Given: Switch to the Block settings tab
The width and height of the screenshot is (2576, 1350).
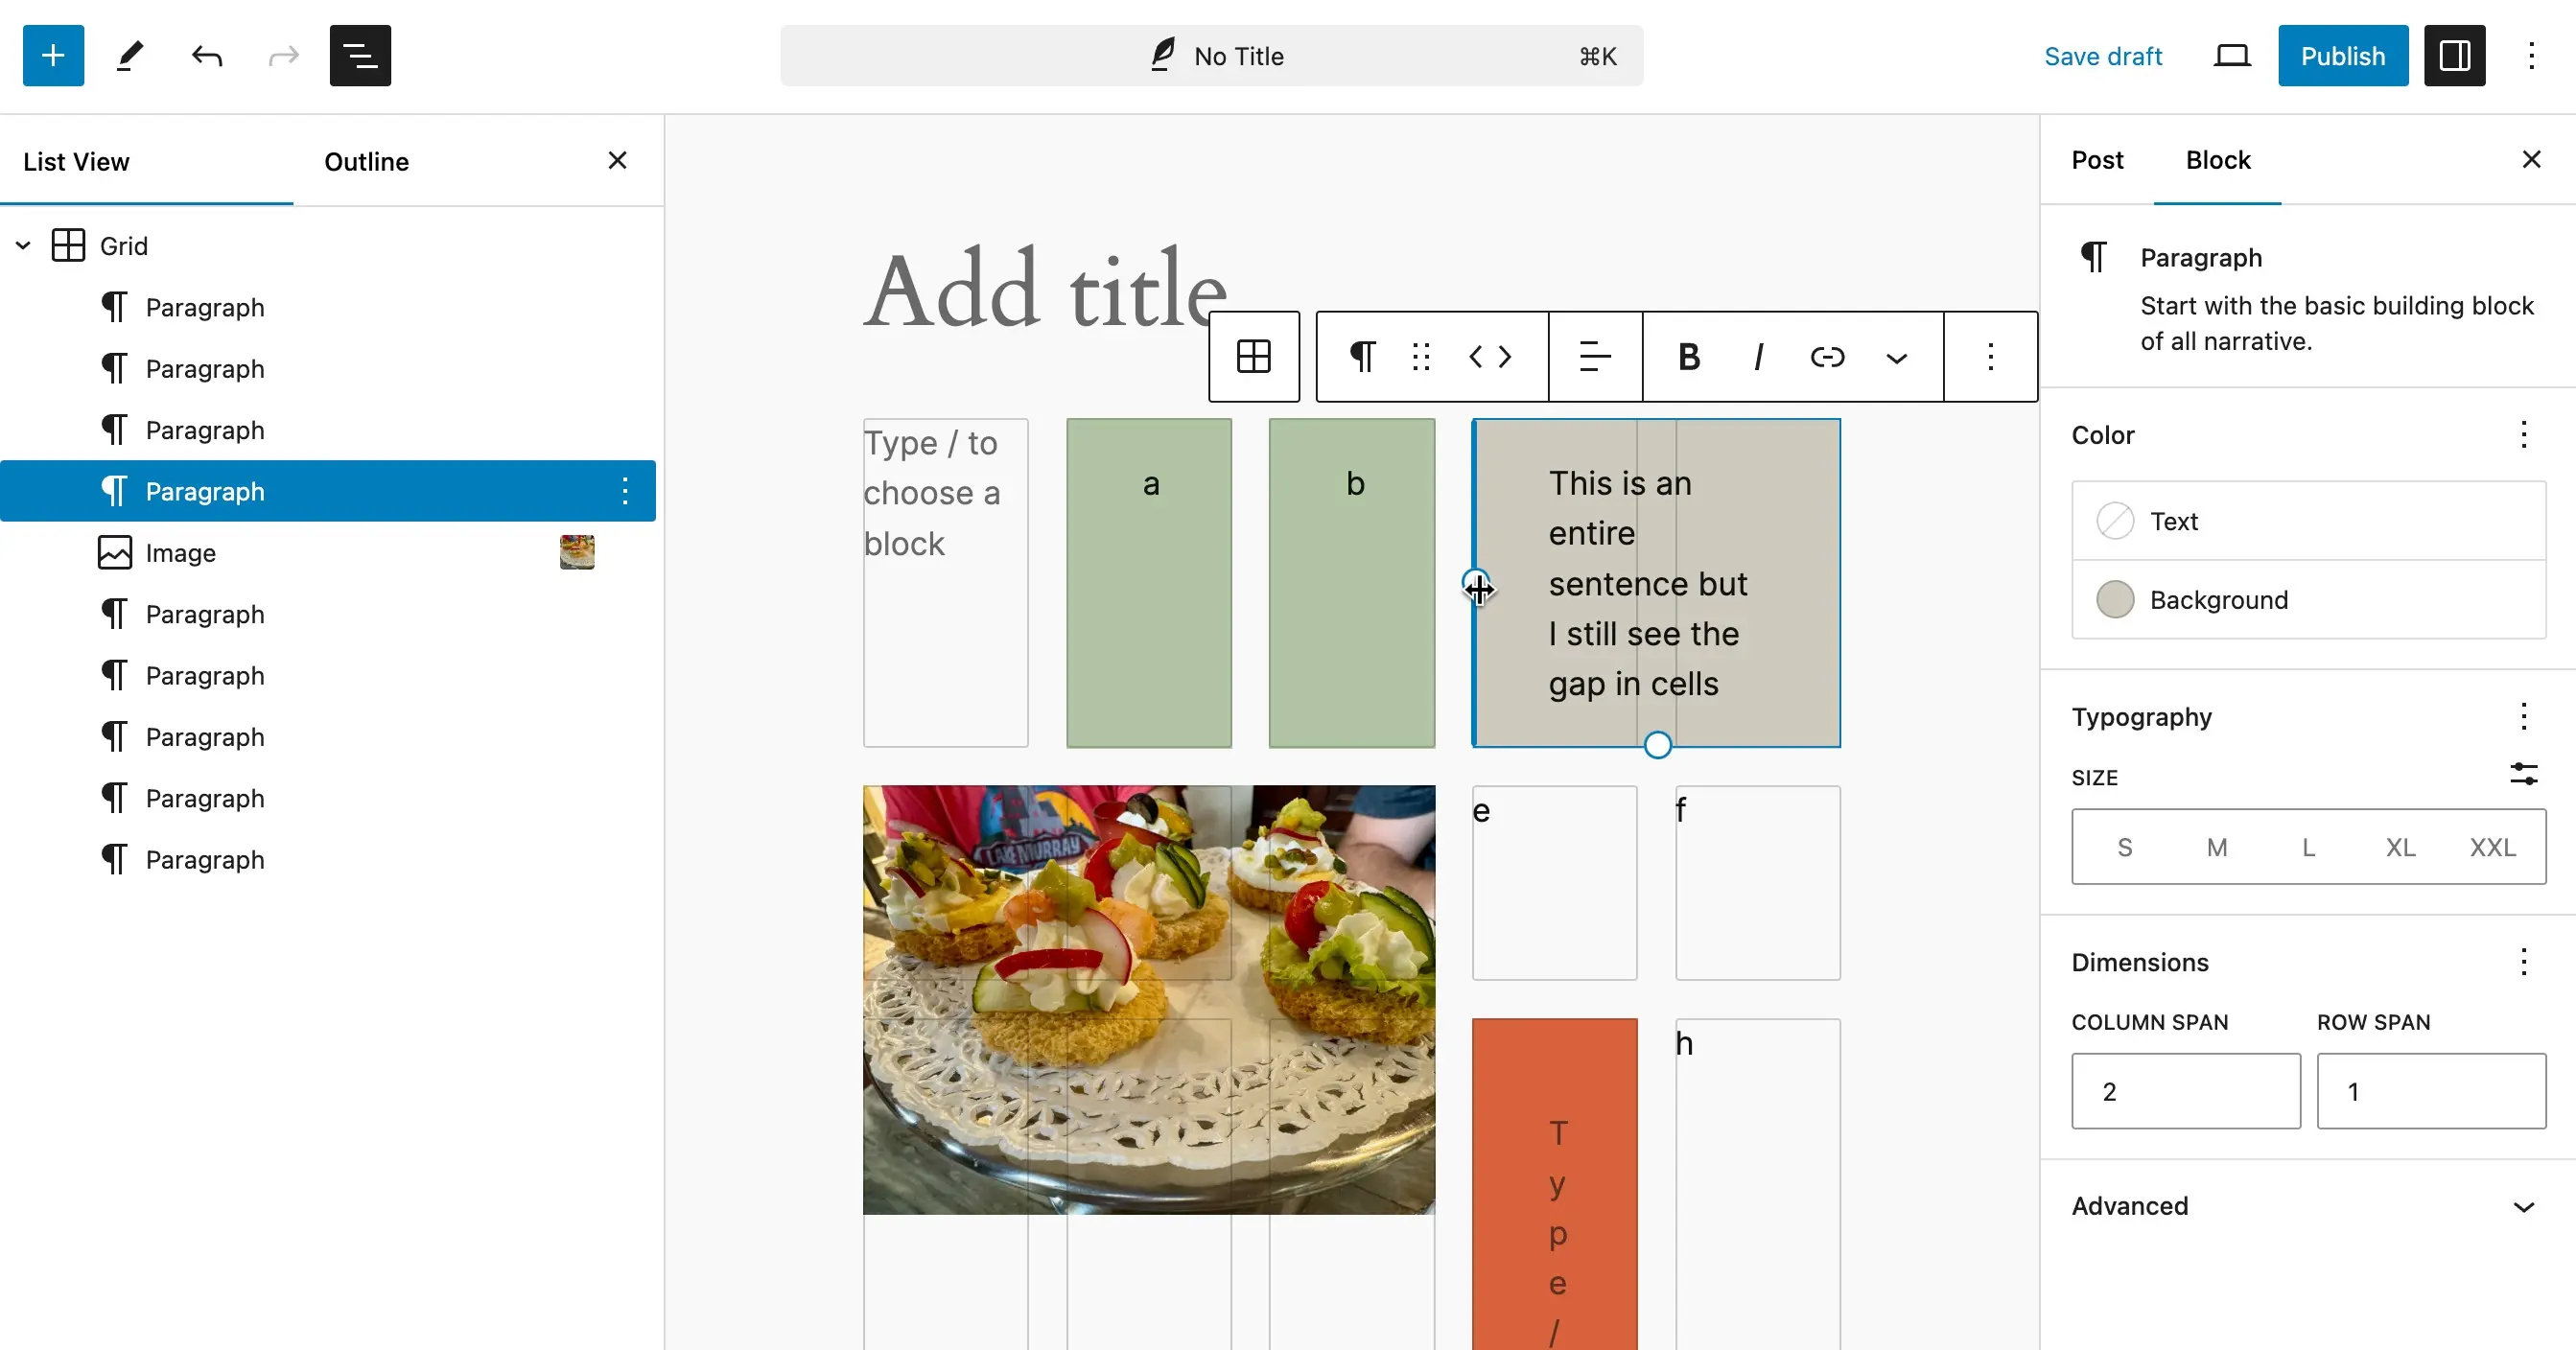Looking at the screenshot, I should [x=2218, y=158].
